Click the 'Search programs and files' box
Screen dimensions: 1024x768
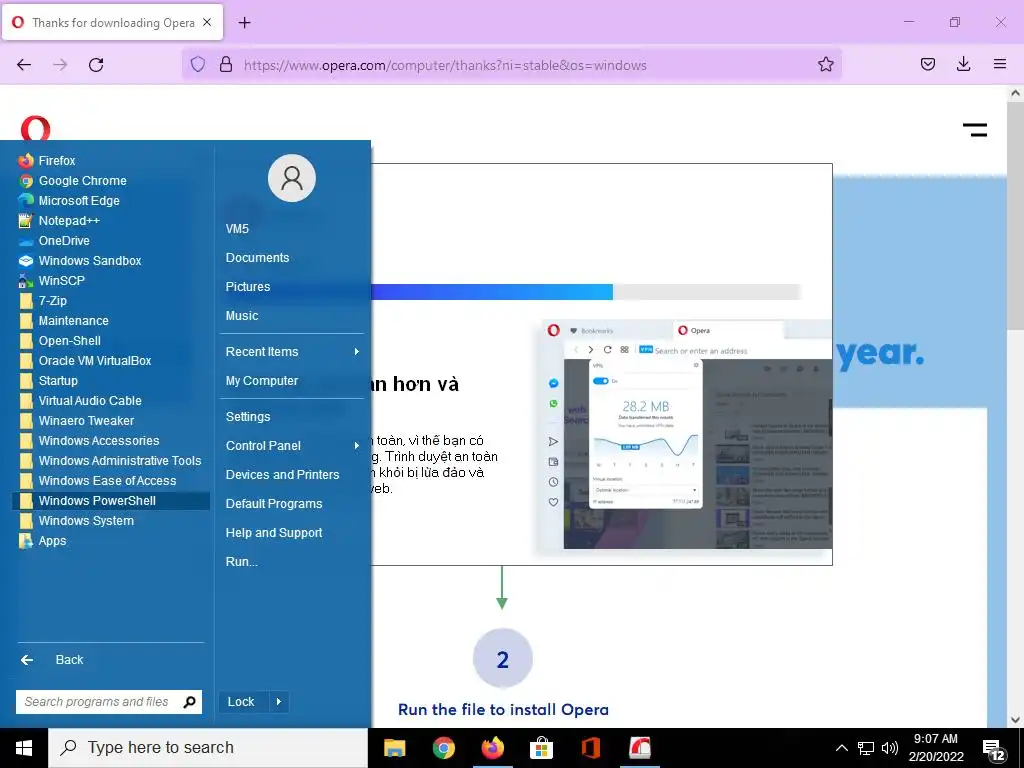[x=108, y=702]
